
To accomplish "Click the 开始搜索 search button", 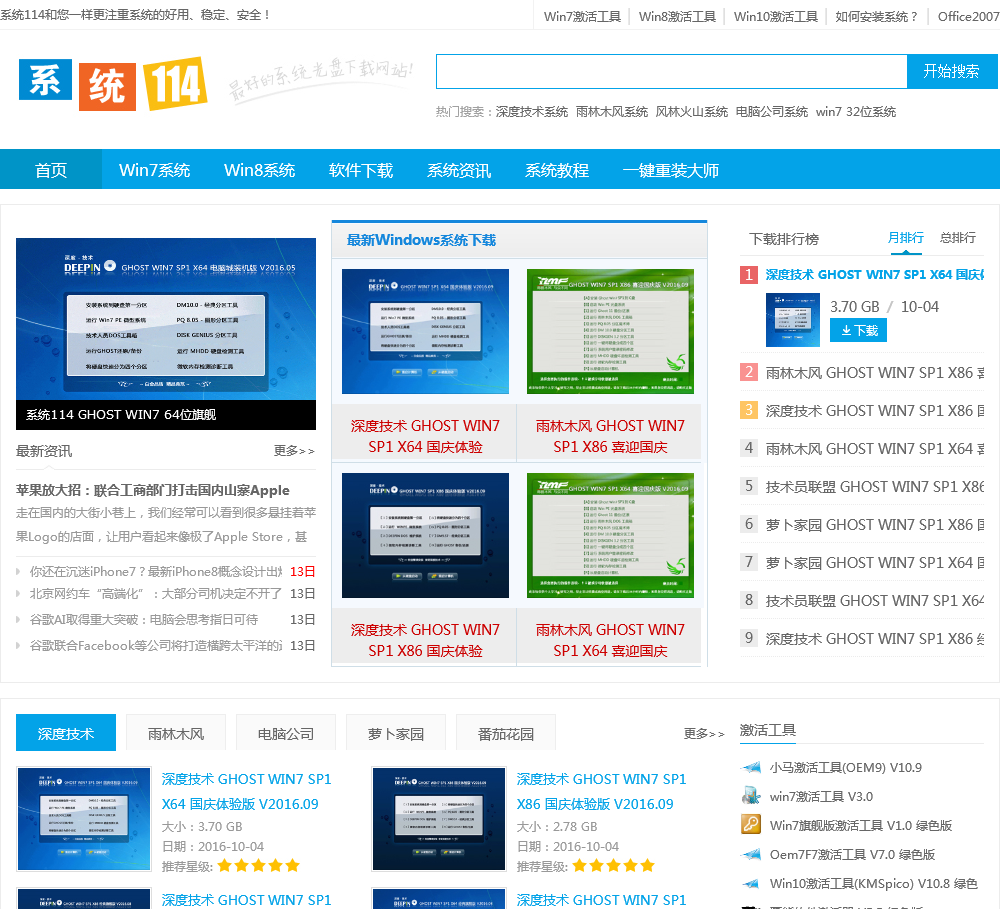I will 952,71.
